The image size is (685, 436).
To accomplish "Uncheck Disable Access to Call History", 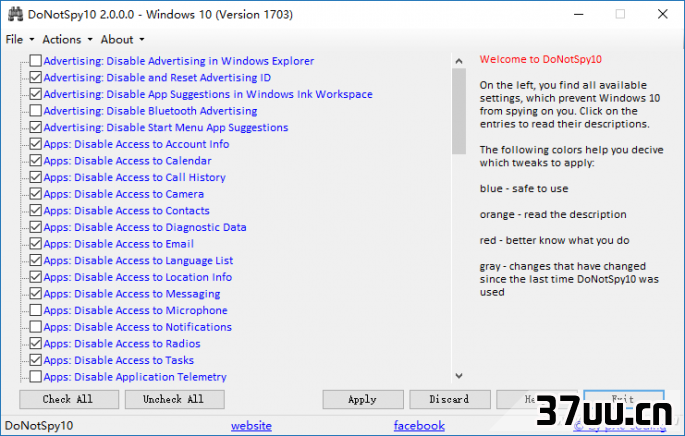I will coord(36,177).
